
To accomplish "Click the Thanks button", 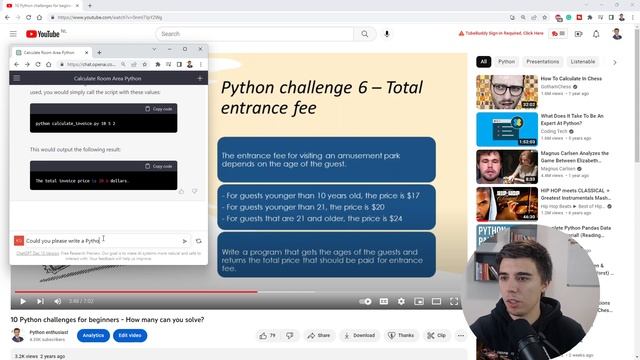I will coord(401,336).
